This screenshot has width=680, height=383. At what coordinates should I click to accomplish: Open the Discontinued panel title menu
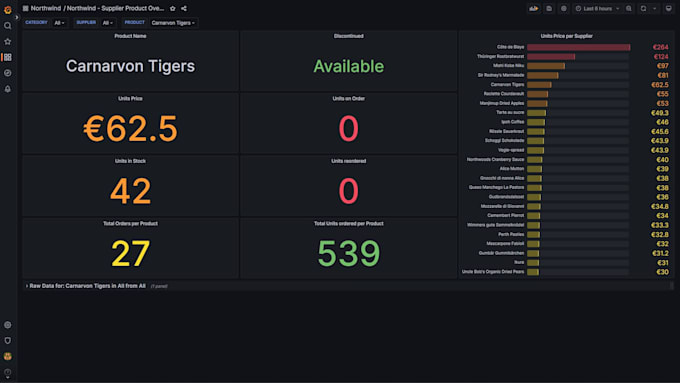[x=349, y=36]
